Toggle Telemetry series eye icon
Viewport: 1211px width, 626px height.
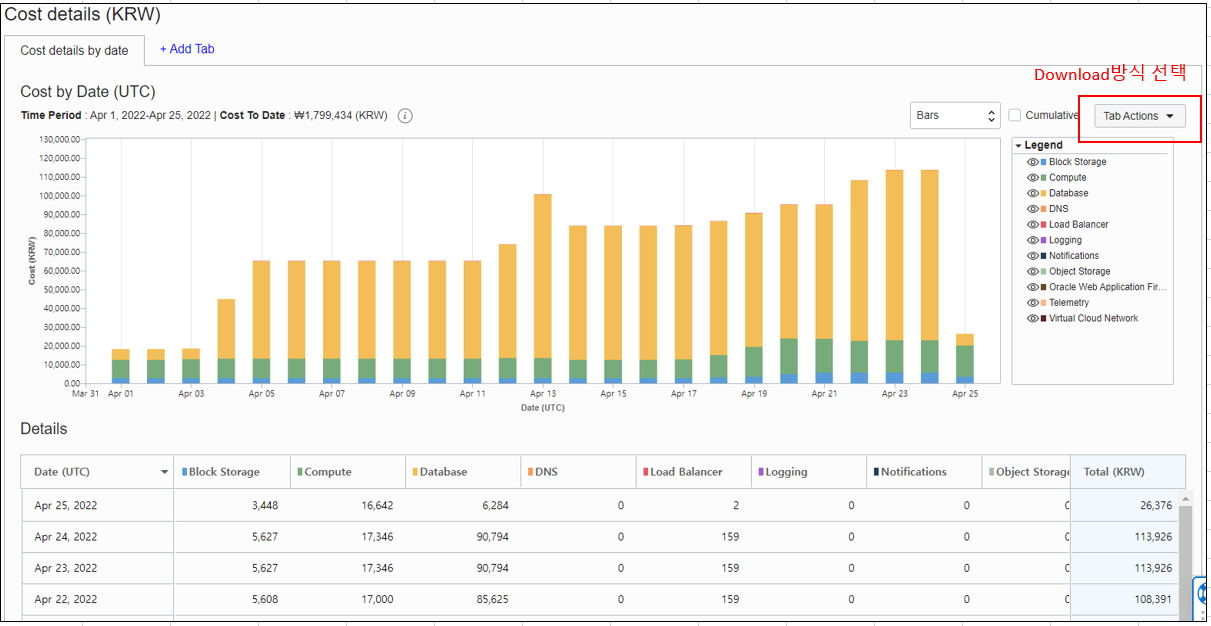[1033, 303]
